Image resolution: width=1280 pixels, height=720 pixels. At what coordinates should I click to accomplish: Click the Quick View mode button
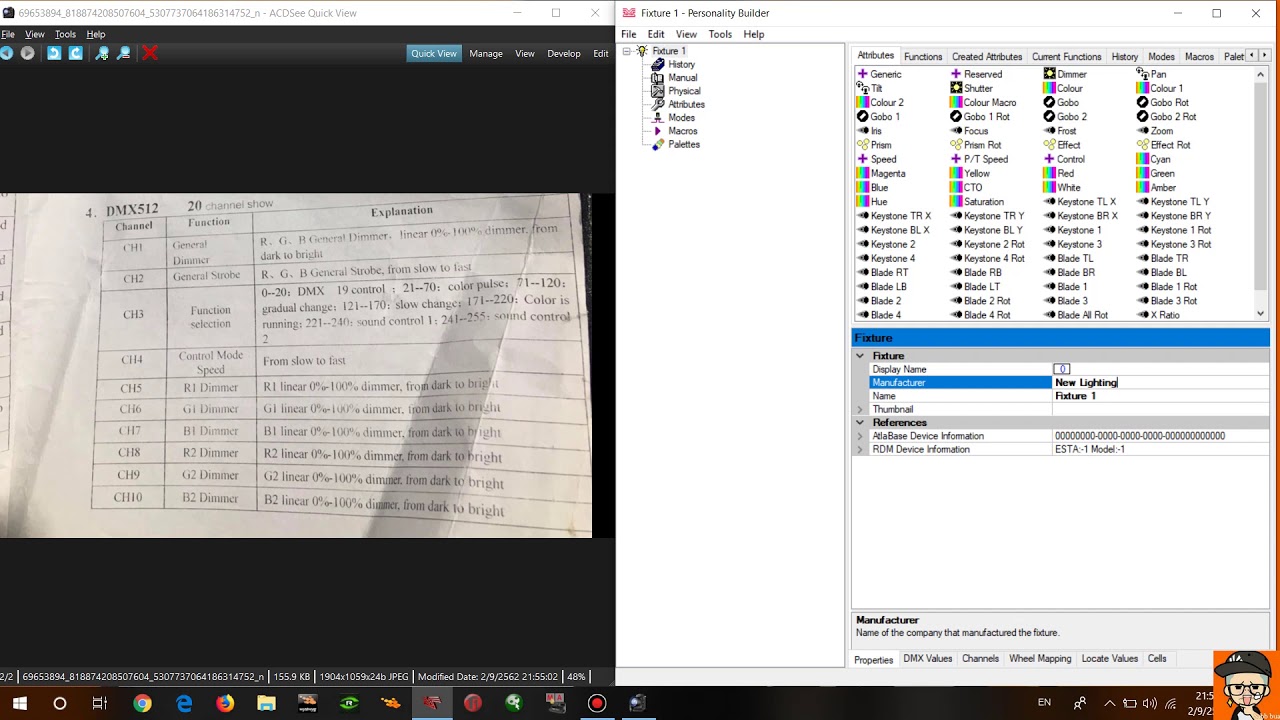[434, 54]
